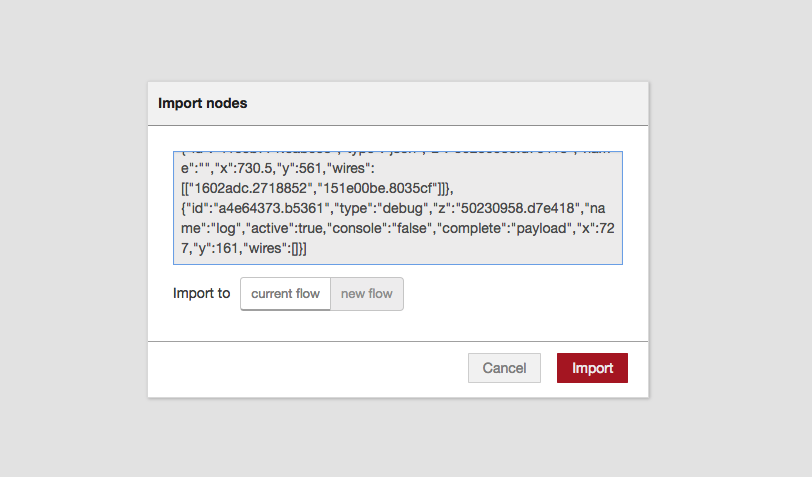Image resolution: width=812 pixels, height=477 pixels.
Task: Click the partially hidden top JSON line
Action: pos(396,153)
